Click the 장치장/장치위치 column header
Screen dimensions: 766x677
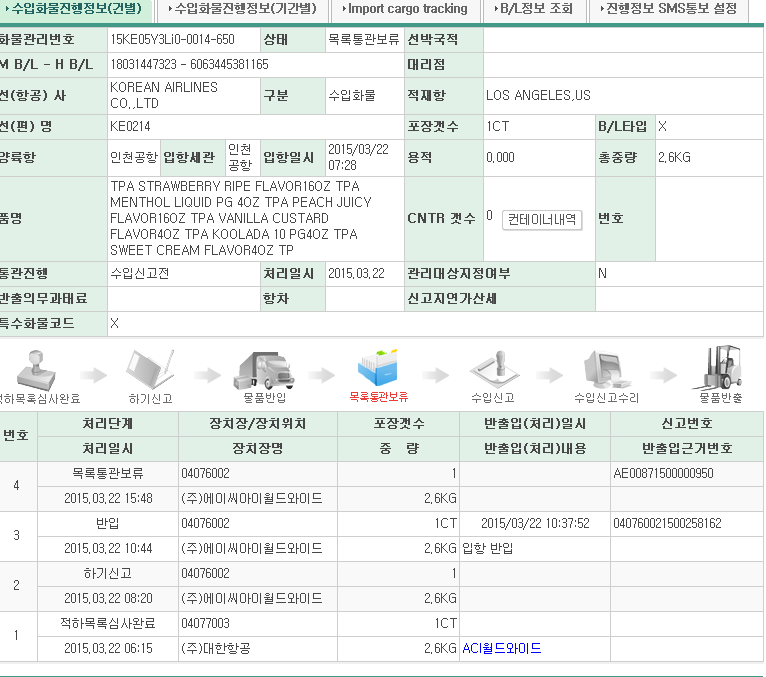[x=258, y=423]
